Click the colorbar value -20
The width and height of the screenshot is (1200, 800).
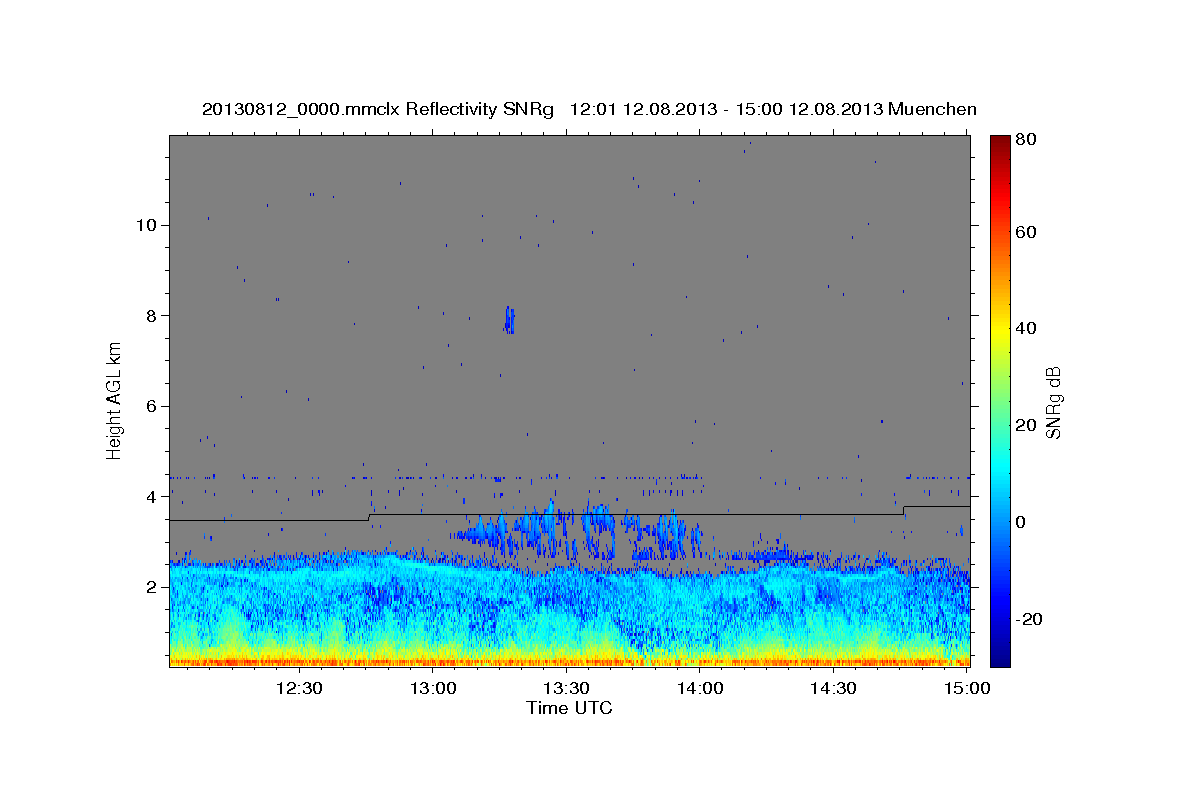[x=1031, y=619]
